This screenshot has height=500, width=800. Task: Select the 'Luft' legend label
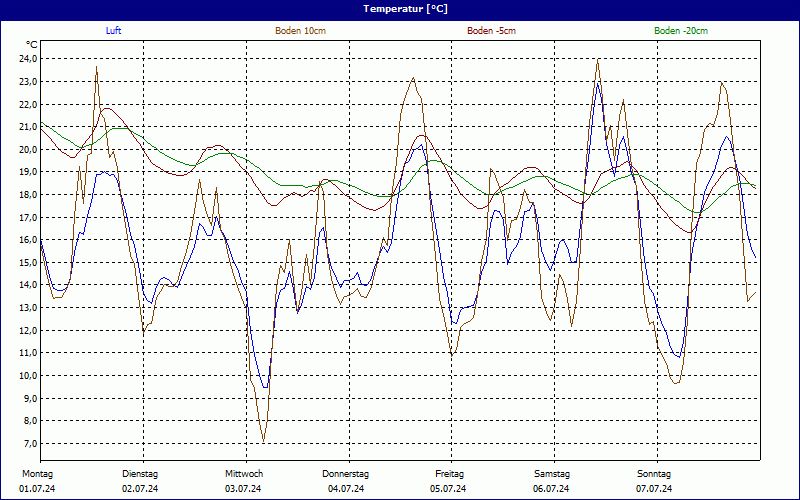[113, 31]
